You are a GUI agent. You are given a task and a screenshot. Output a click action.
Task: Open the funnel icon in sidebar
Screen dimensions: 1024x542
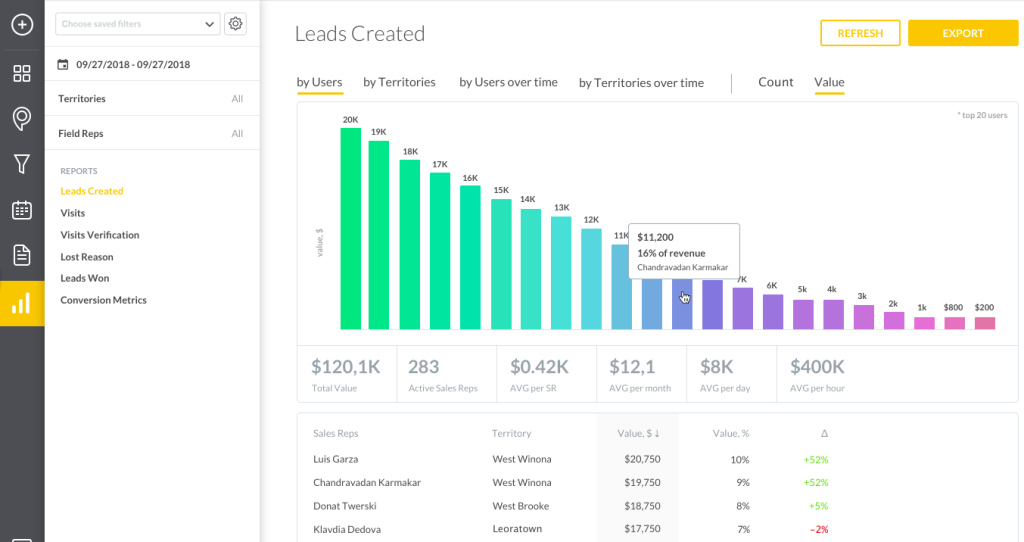click(x=22, y=164)
